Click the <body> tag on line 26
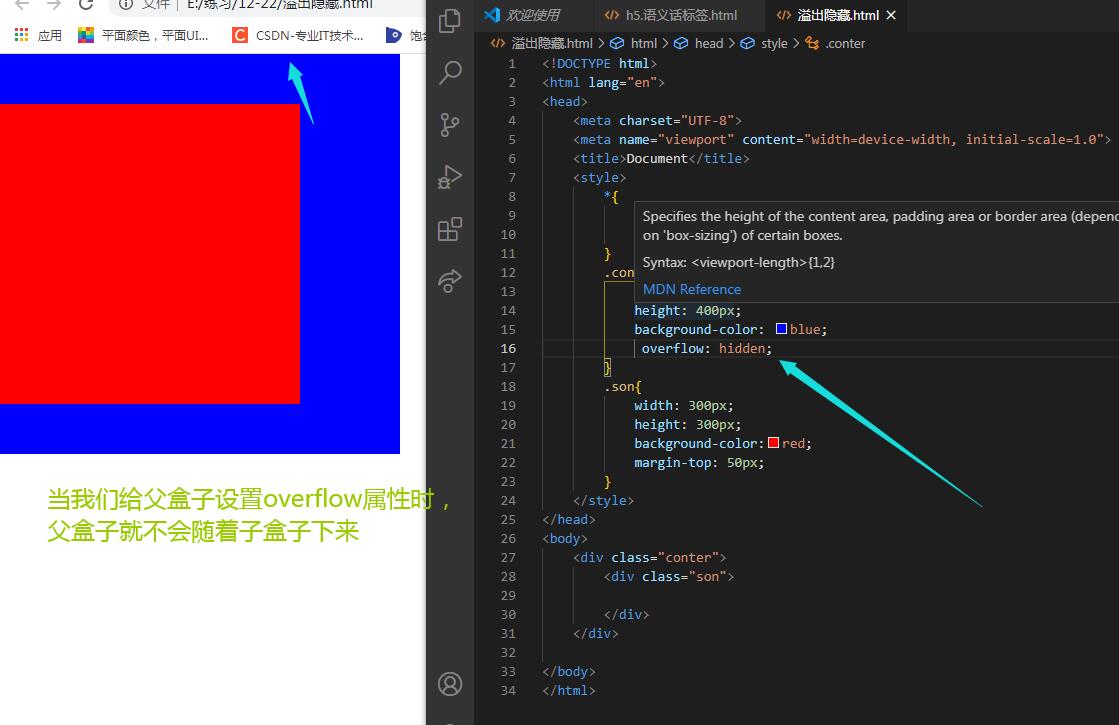1119x725 pixels. pos(564,538)
